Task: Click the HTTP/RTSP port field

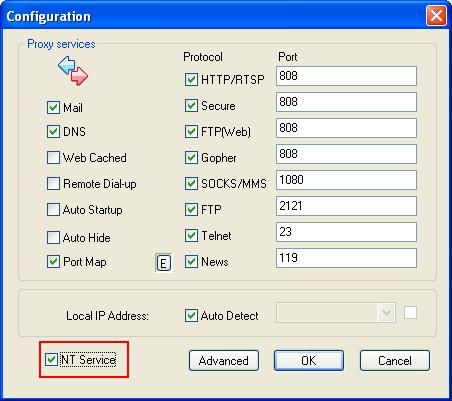Action: coord(346,76)
